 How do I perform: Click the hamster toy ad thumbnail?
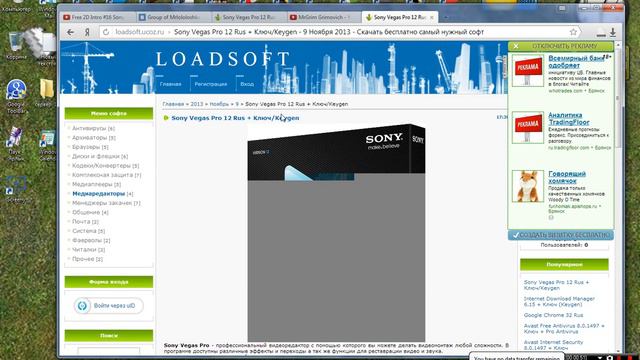(528, 186)
